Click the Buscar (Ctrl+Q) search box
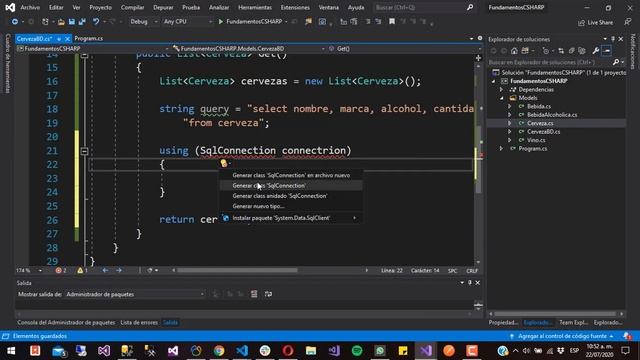640x360 pixels. [x=424, y=7]
